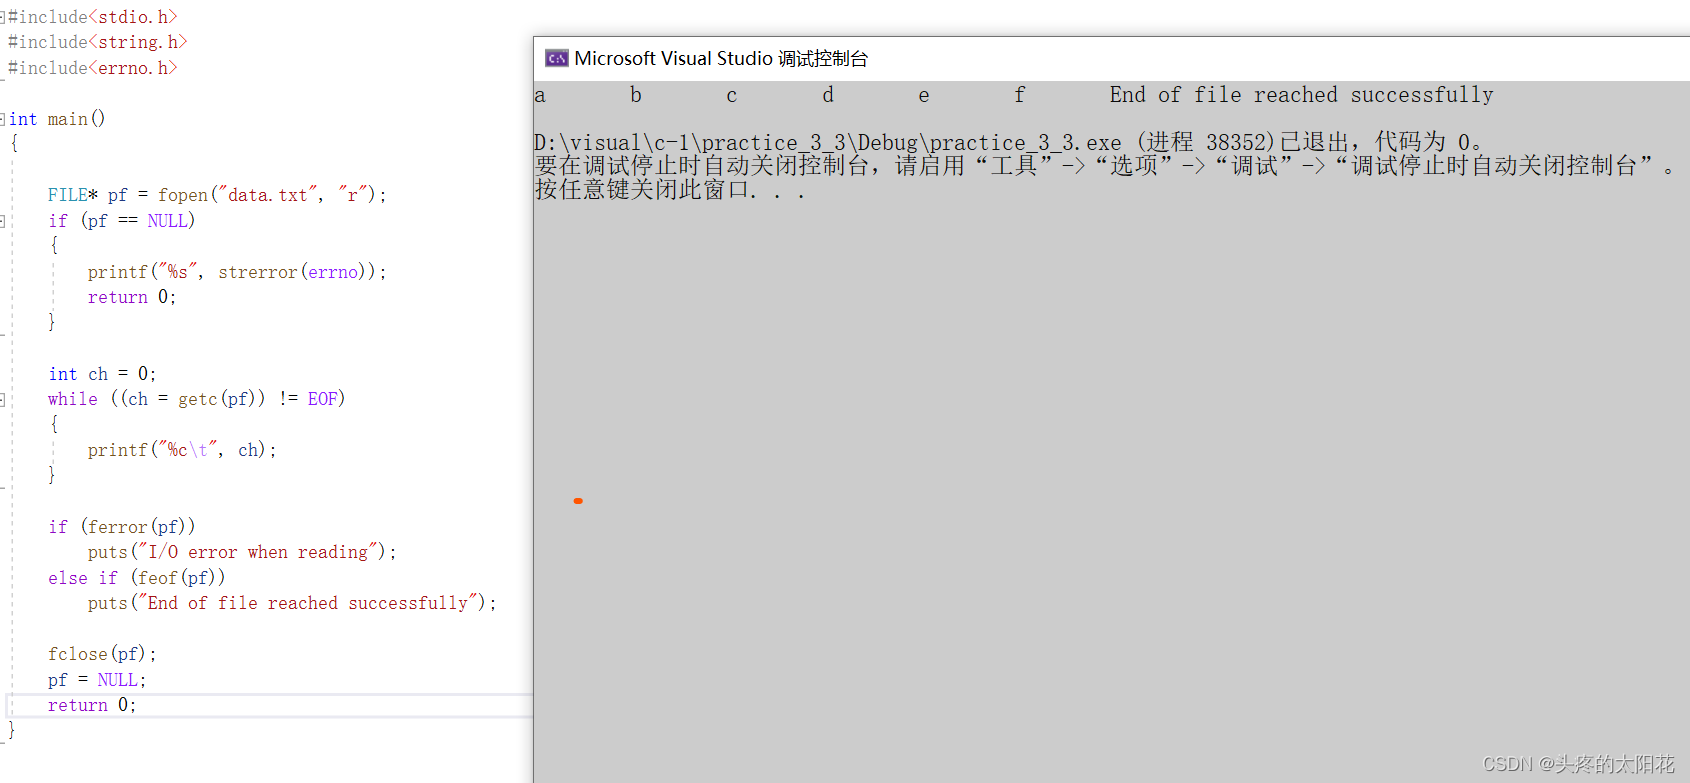This screenshot has height=783, width=1690.
Task: Click the #include<errno.h> line
Action: [x=93, y=68]
